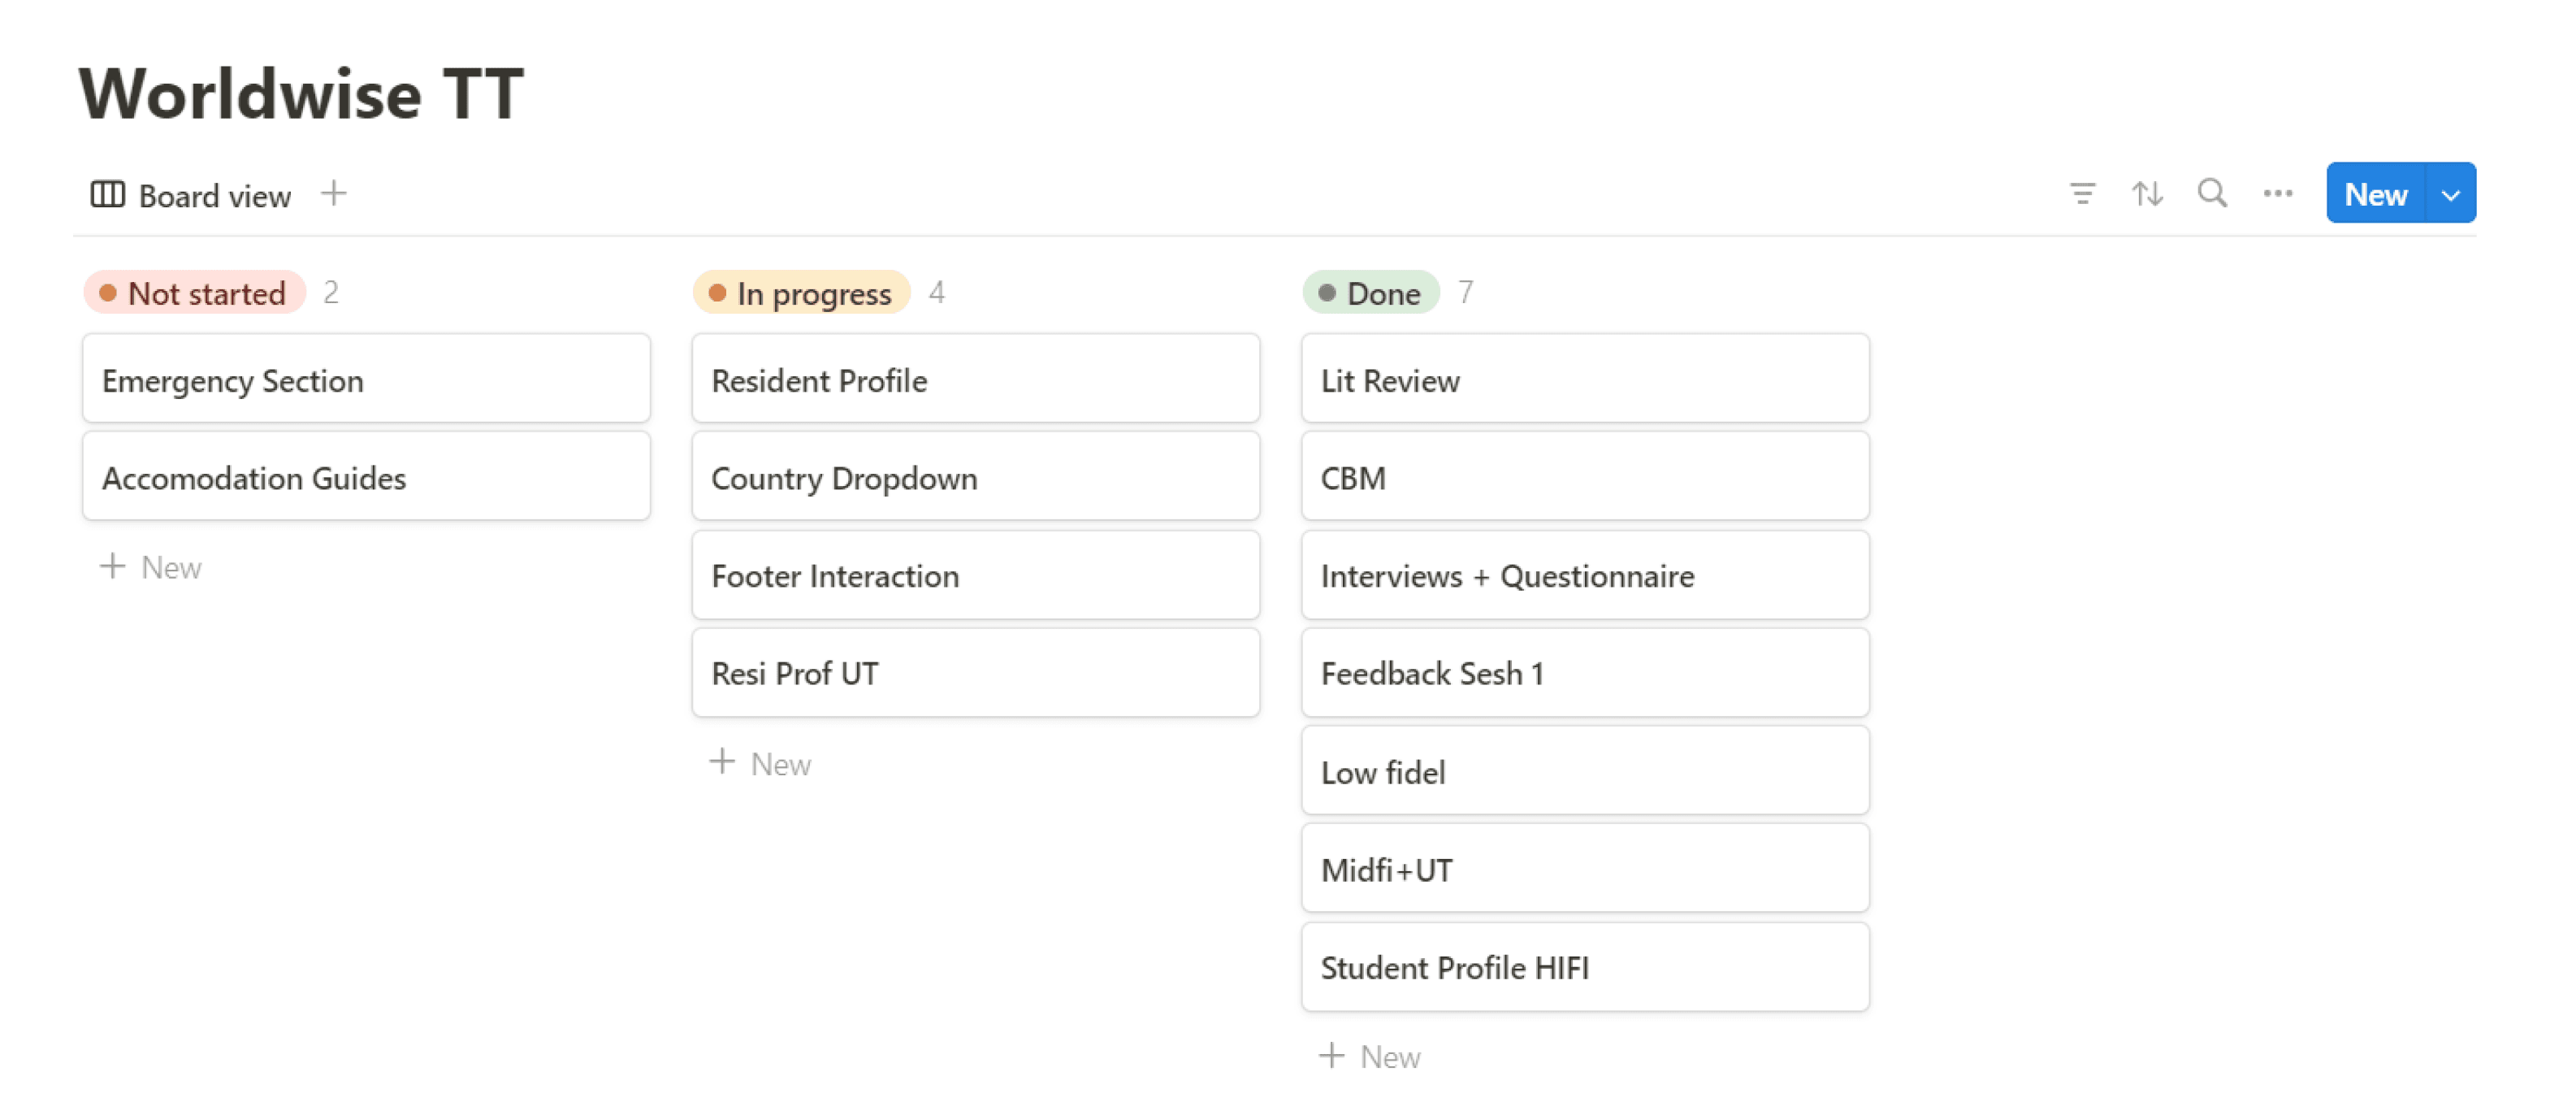The height and width of the screenshot is (1115, 2576).
Task: Add new card under In progress
Action: [761, 763]
